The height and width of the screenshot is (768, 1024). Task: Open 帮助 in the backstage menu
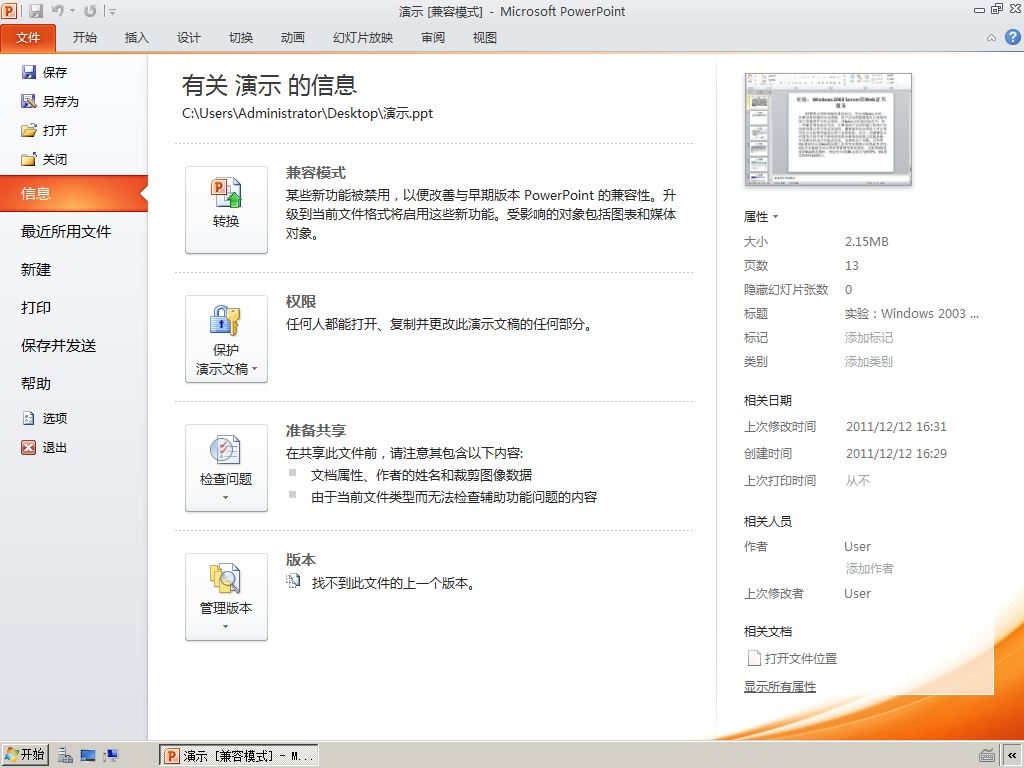coord(36,383)
